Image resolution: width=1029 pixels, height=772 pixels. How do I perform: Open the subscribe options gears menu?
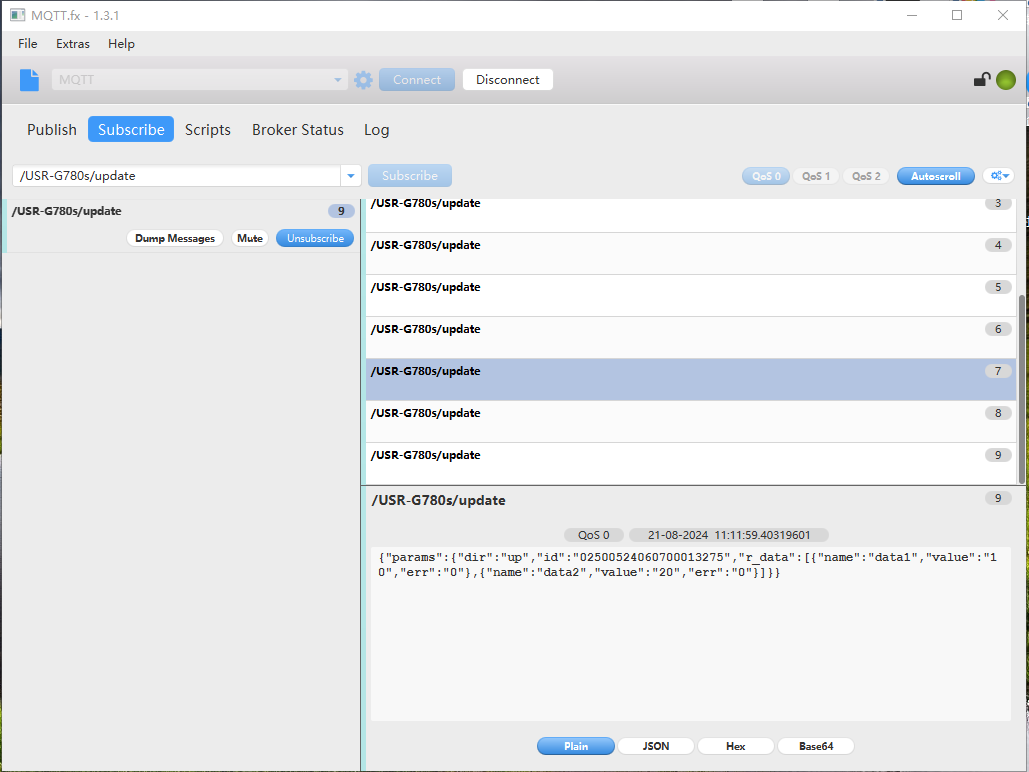pyautogui.click(x=999, y=176)
